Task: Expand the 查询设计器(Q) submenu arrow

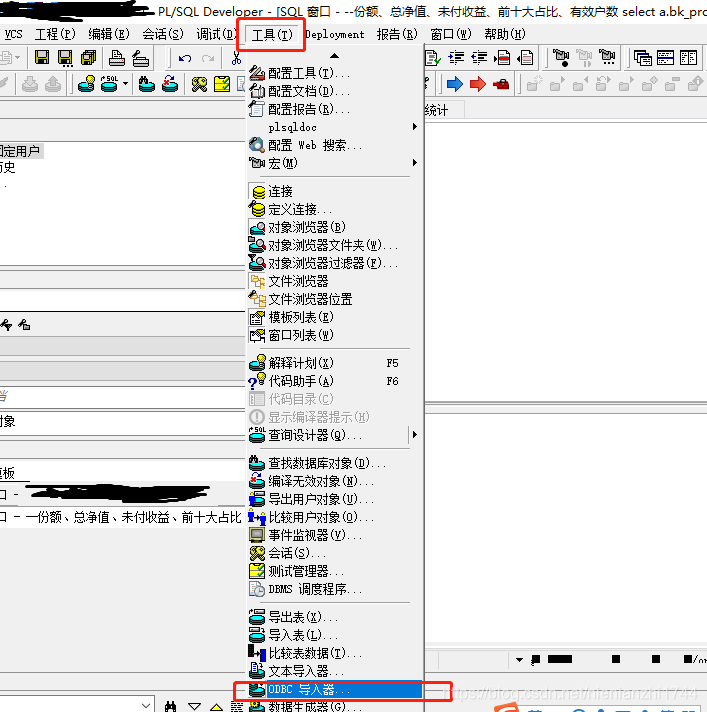Action: [415, 435]
